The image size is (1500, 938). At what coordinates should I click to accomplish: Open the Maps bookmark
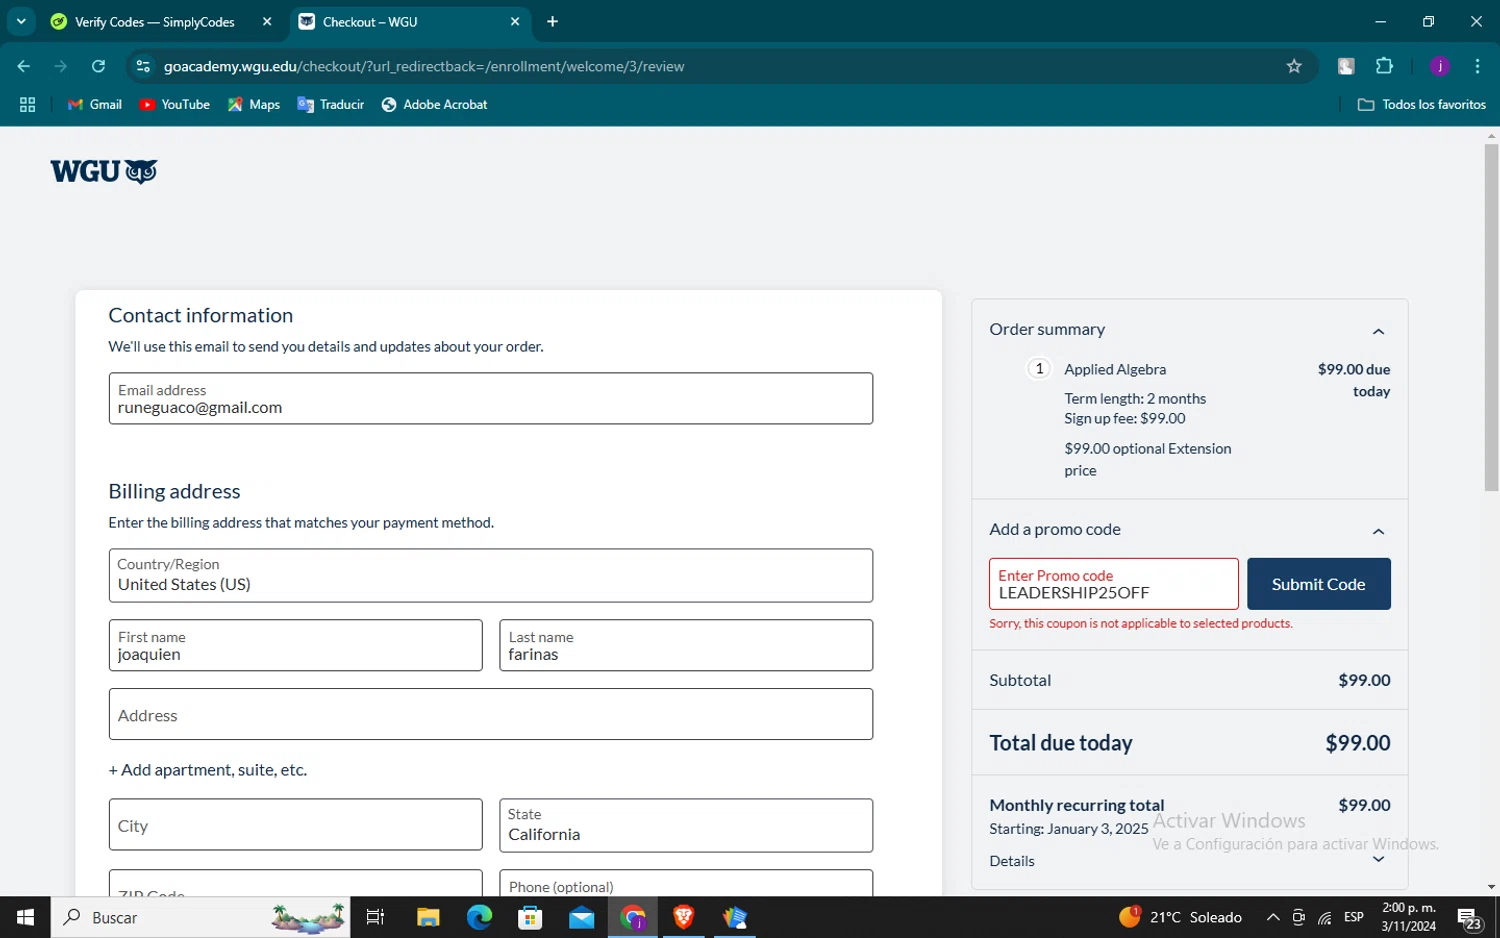point(254,104)
